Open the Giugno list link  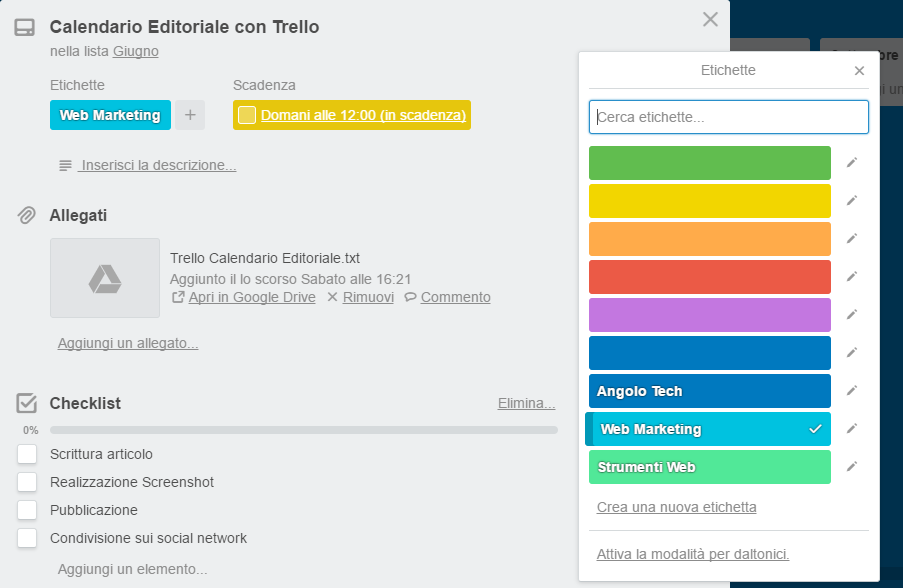click(135, 51)
